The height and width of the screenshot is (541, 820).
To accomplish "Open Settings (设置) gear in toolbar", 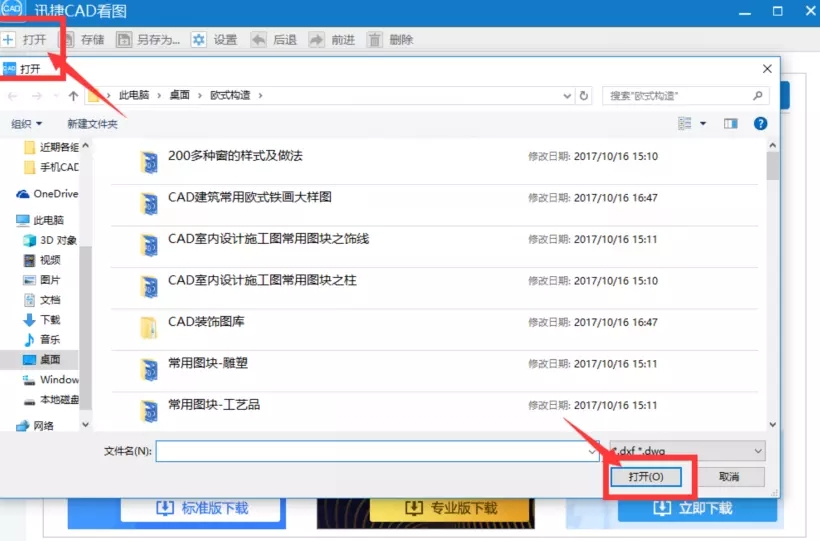I will 199,40.
